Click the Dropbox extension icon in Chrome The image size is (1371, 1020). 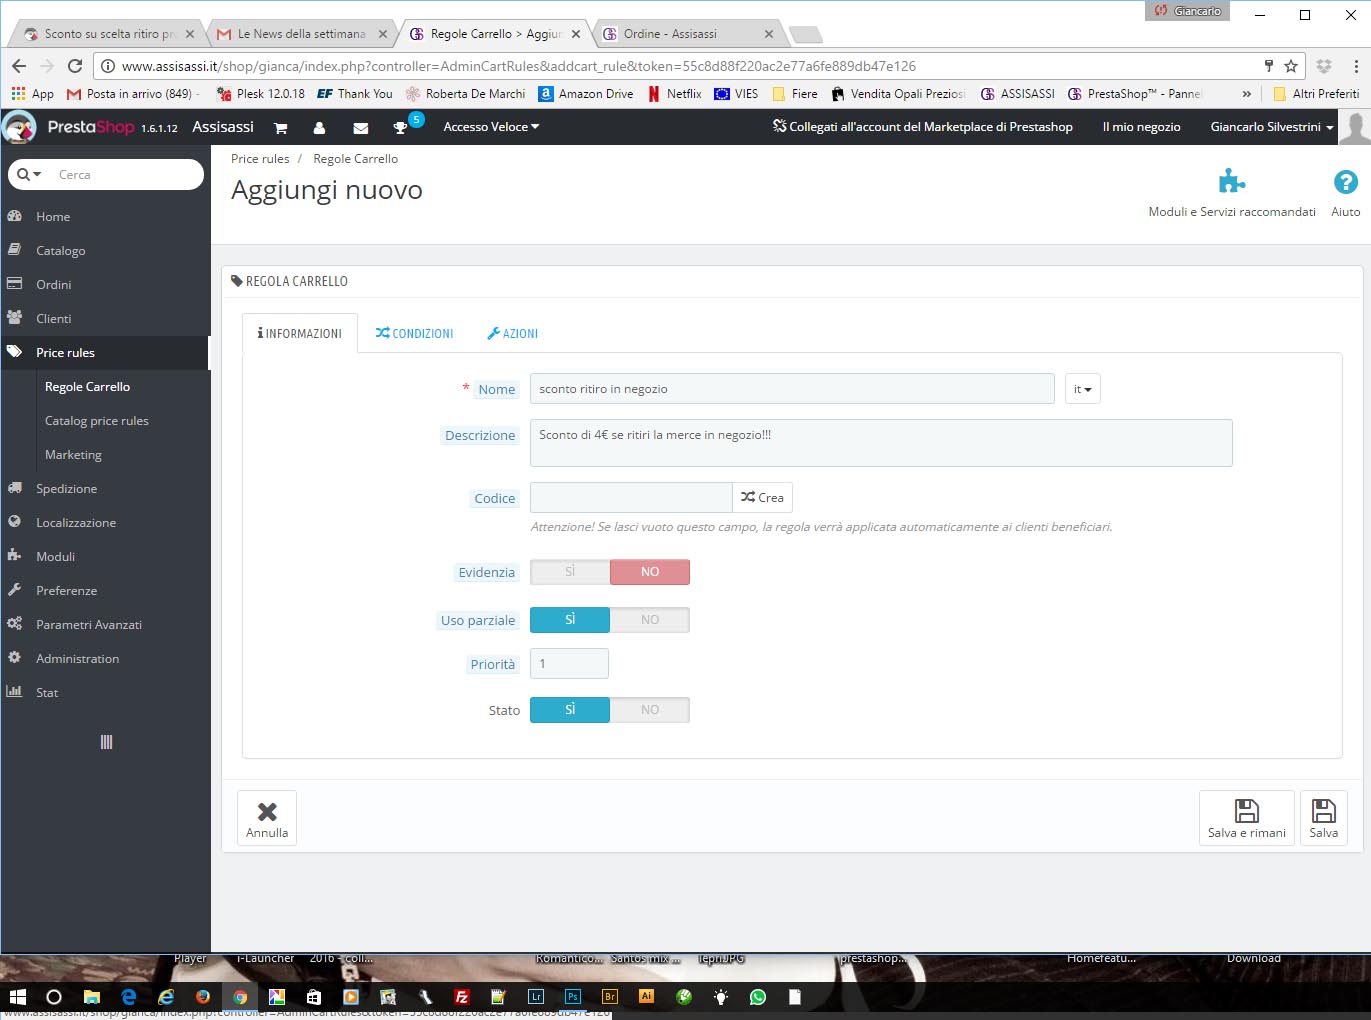(x=1324, y=66)
